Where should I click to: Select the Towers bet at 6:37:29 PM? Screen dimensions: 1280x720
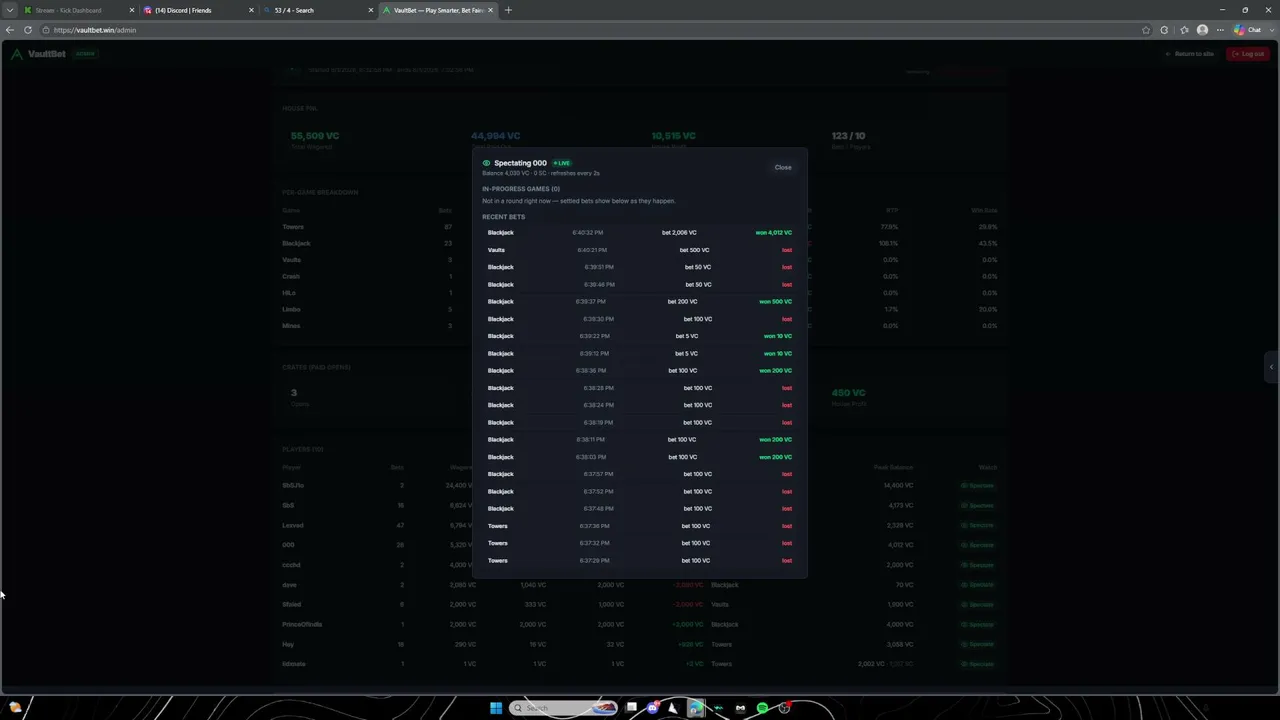(640, 560)
